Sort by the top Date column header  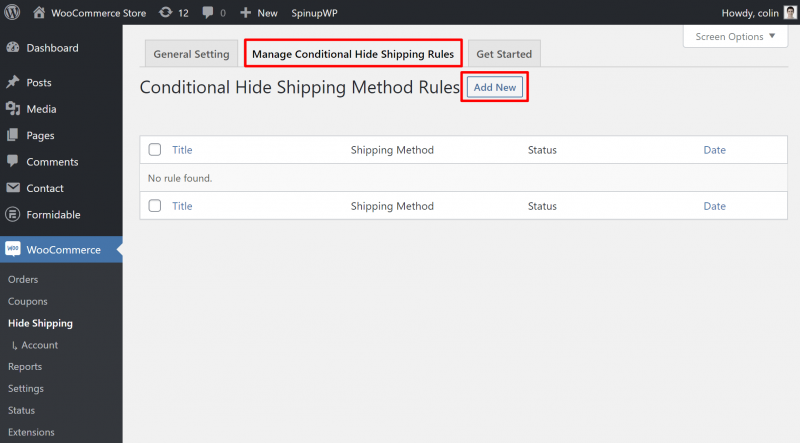[714, 150]
